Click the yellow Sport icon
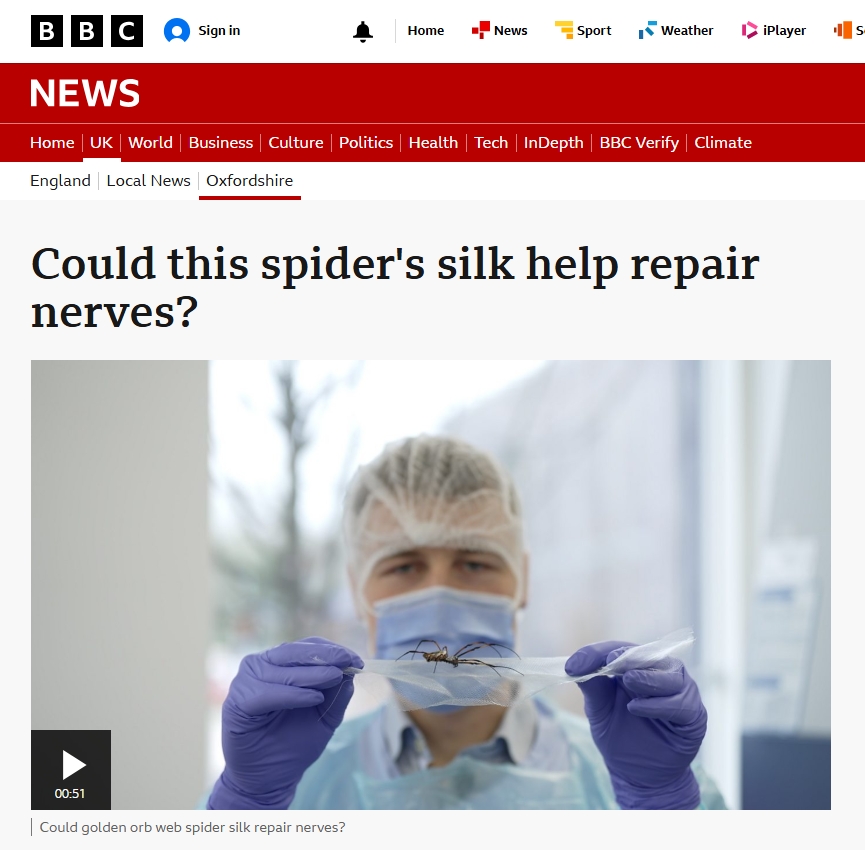The image size is (865, 850). click(x=564, y=30)
